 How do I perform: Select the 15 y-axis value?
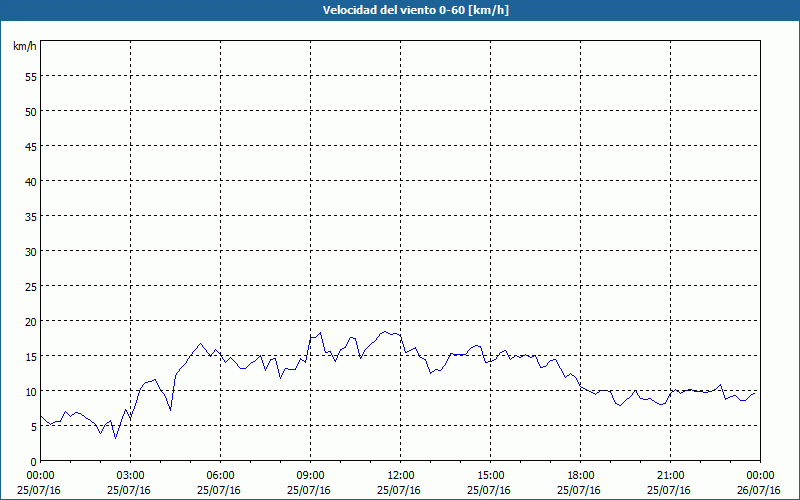31,357
